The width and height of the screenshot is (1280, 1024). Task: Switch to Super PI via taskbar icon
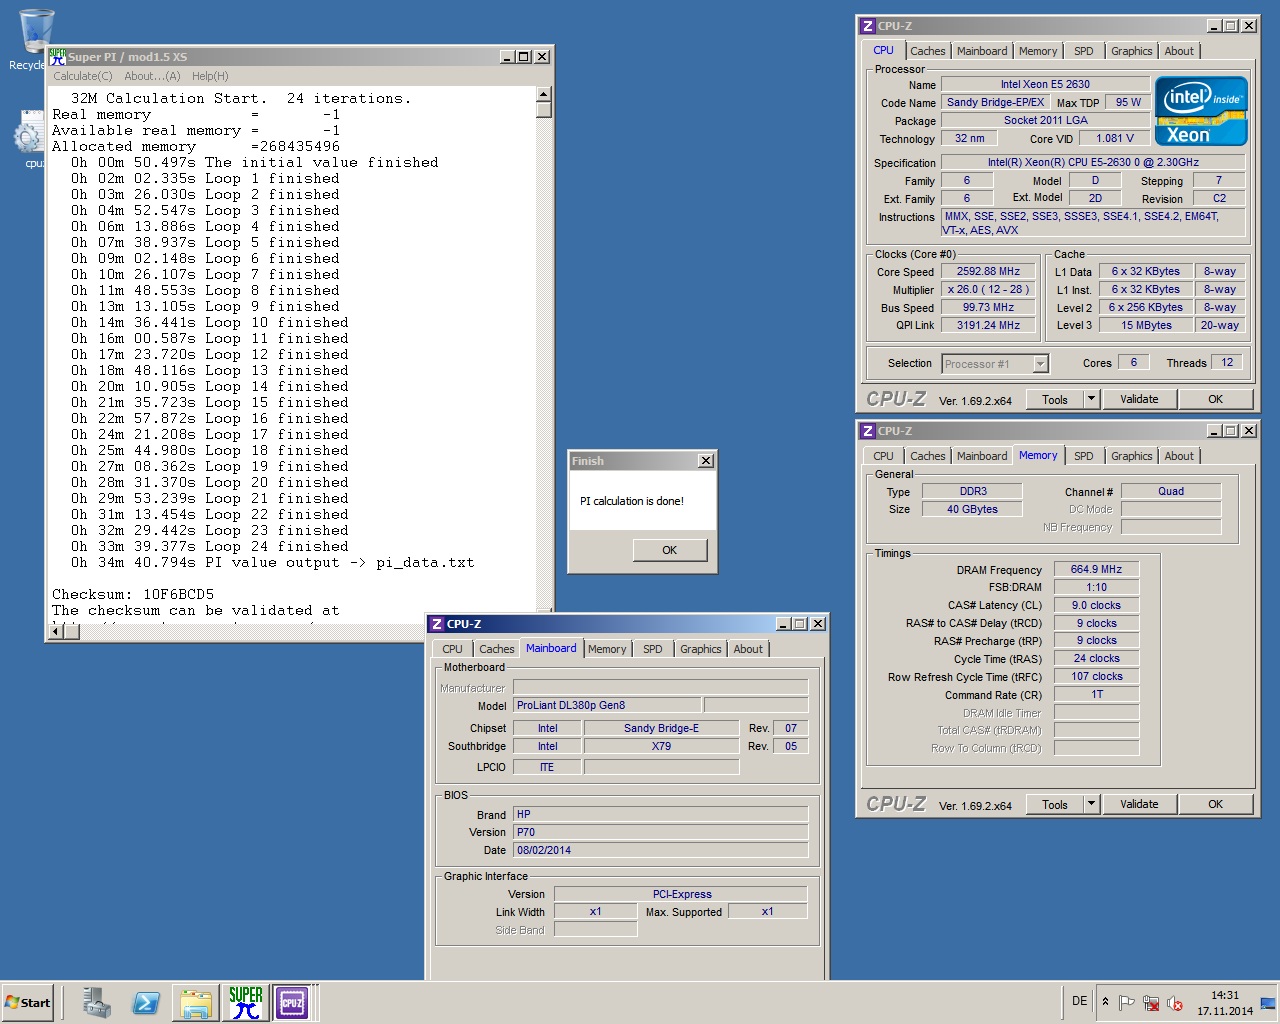point(245,1002)
